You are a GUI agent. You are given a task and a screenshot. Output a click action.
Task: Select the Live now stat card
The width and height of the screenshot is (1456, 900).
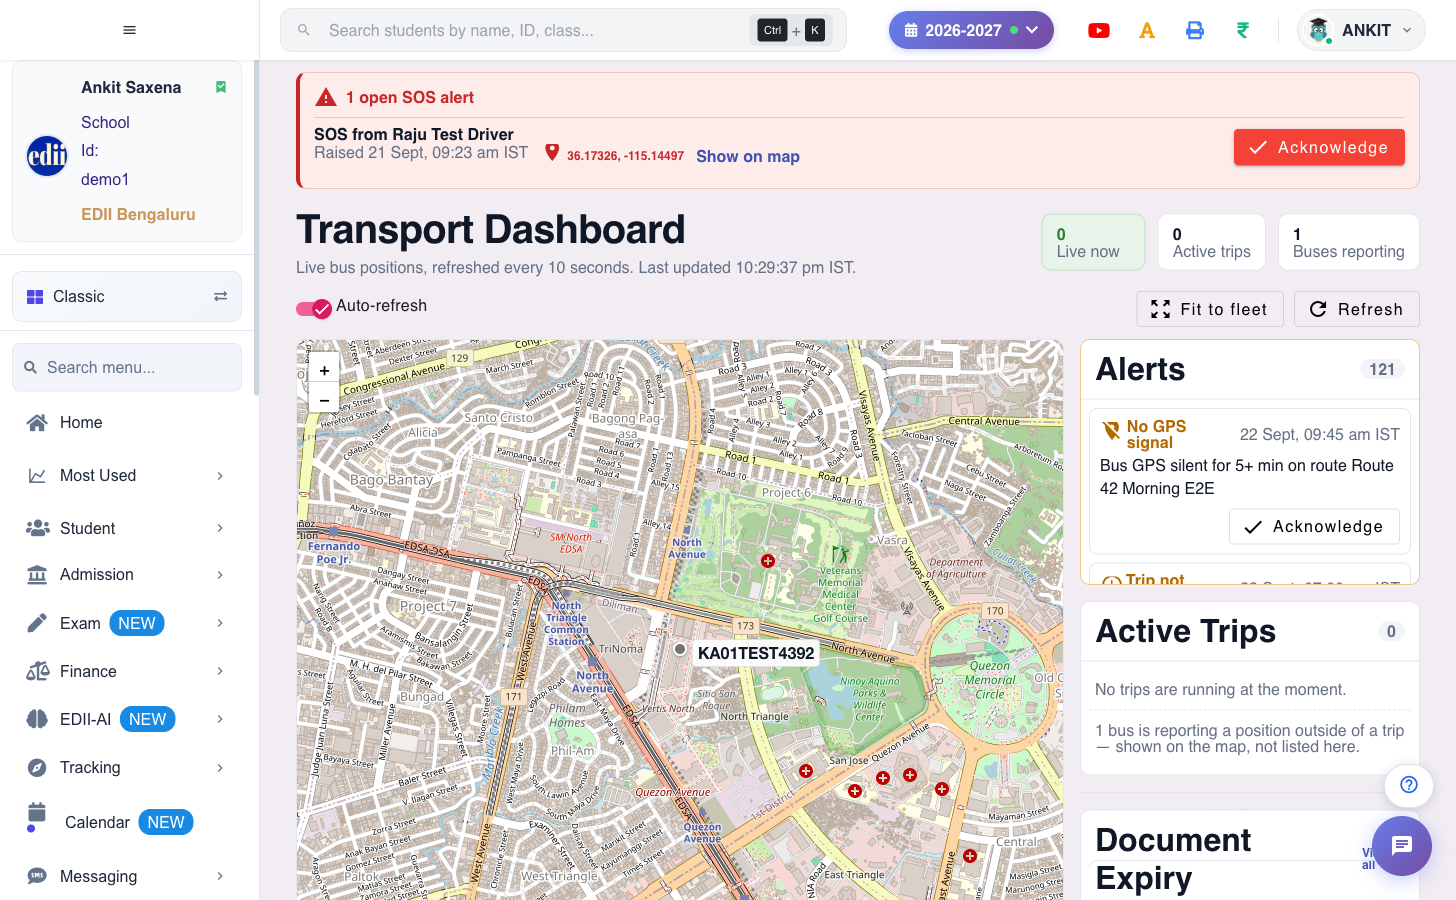[x=1093, y=242]
